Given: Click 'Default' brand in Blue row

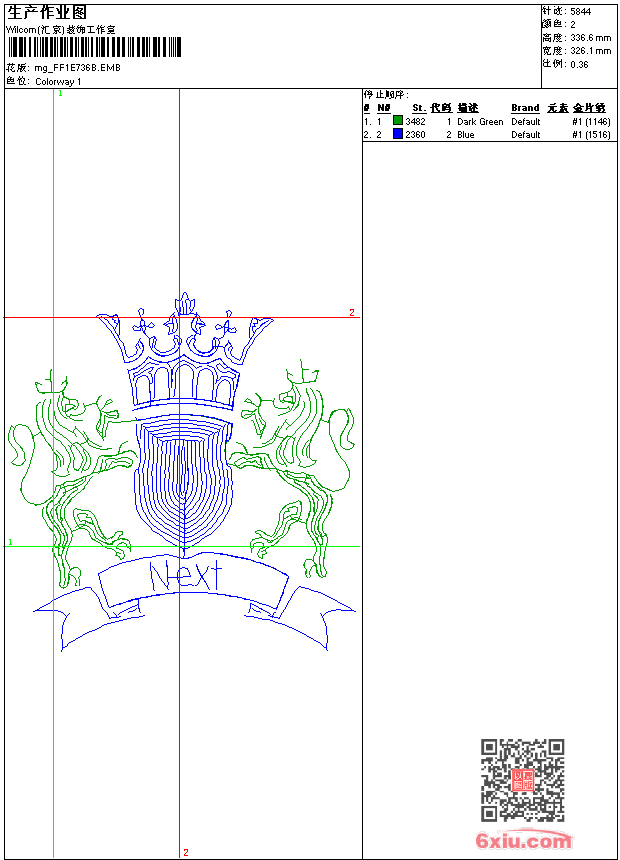Looking at the screenshot, I should (x=526, y=134).
